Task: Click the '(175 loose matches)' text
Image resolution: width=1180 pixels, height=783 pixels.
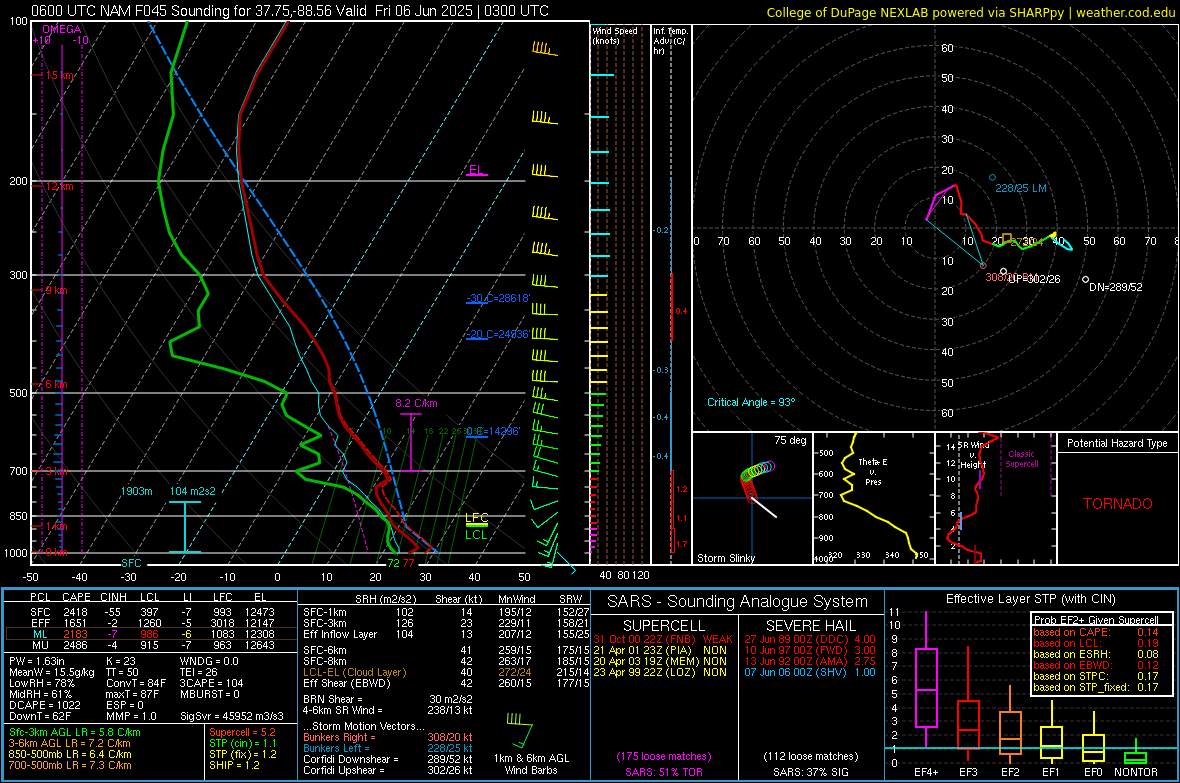Action: tap(664, 756)
